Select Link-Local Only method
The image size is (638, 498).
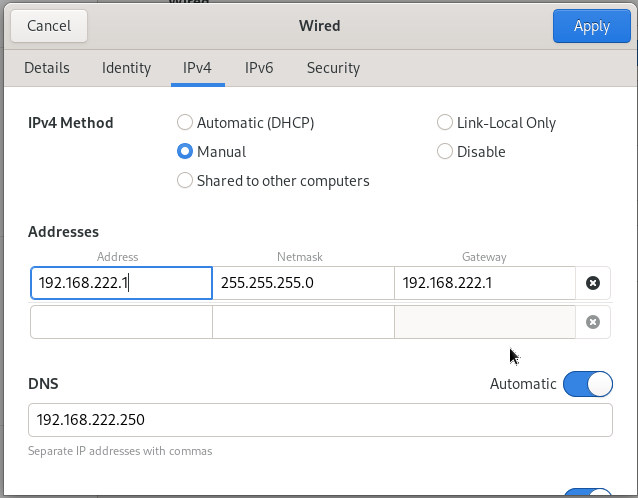coord(445,123)
